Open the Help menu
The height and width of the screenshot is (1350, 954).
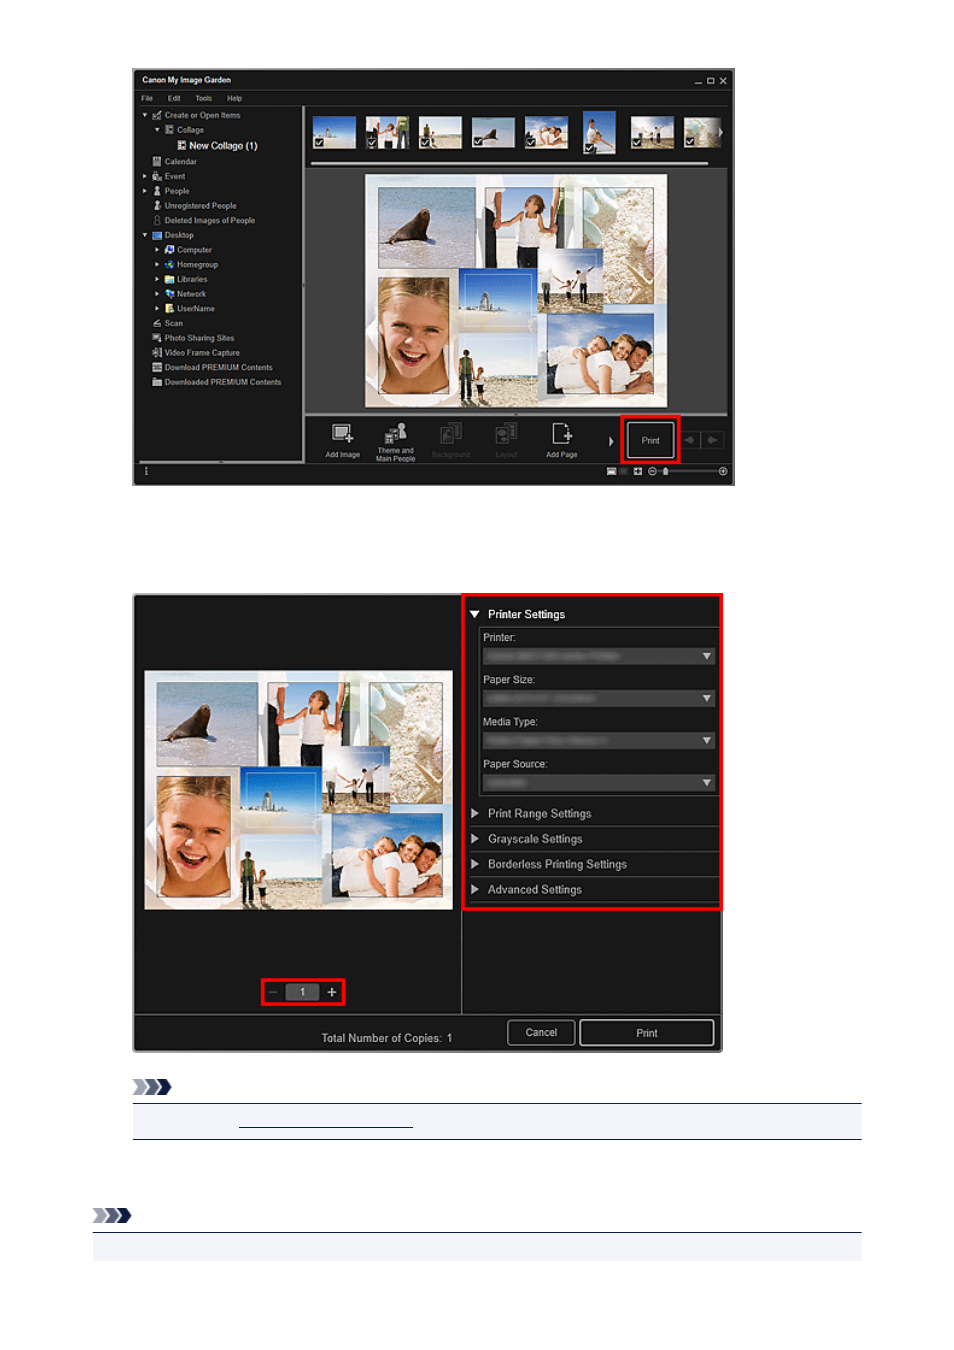pos(234,98)
